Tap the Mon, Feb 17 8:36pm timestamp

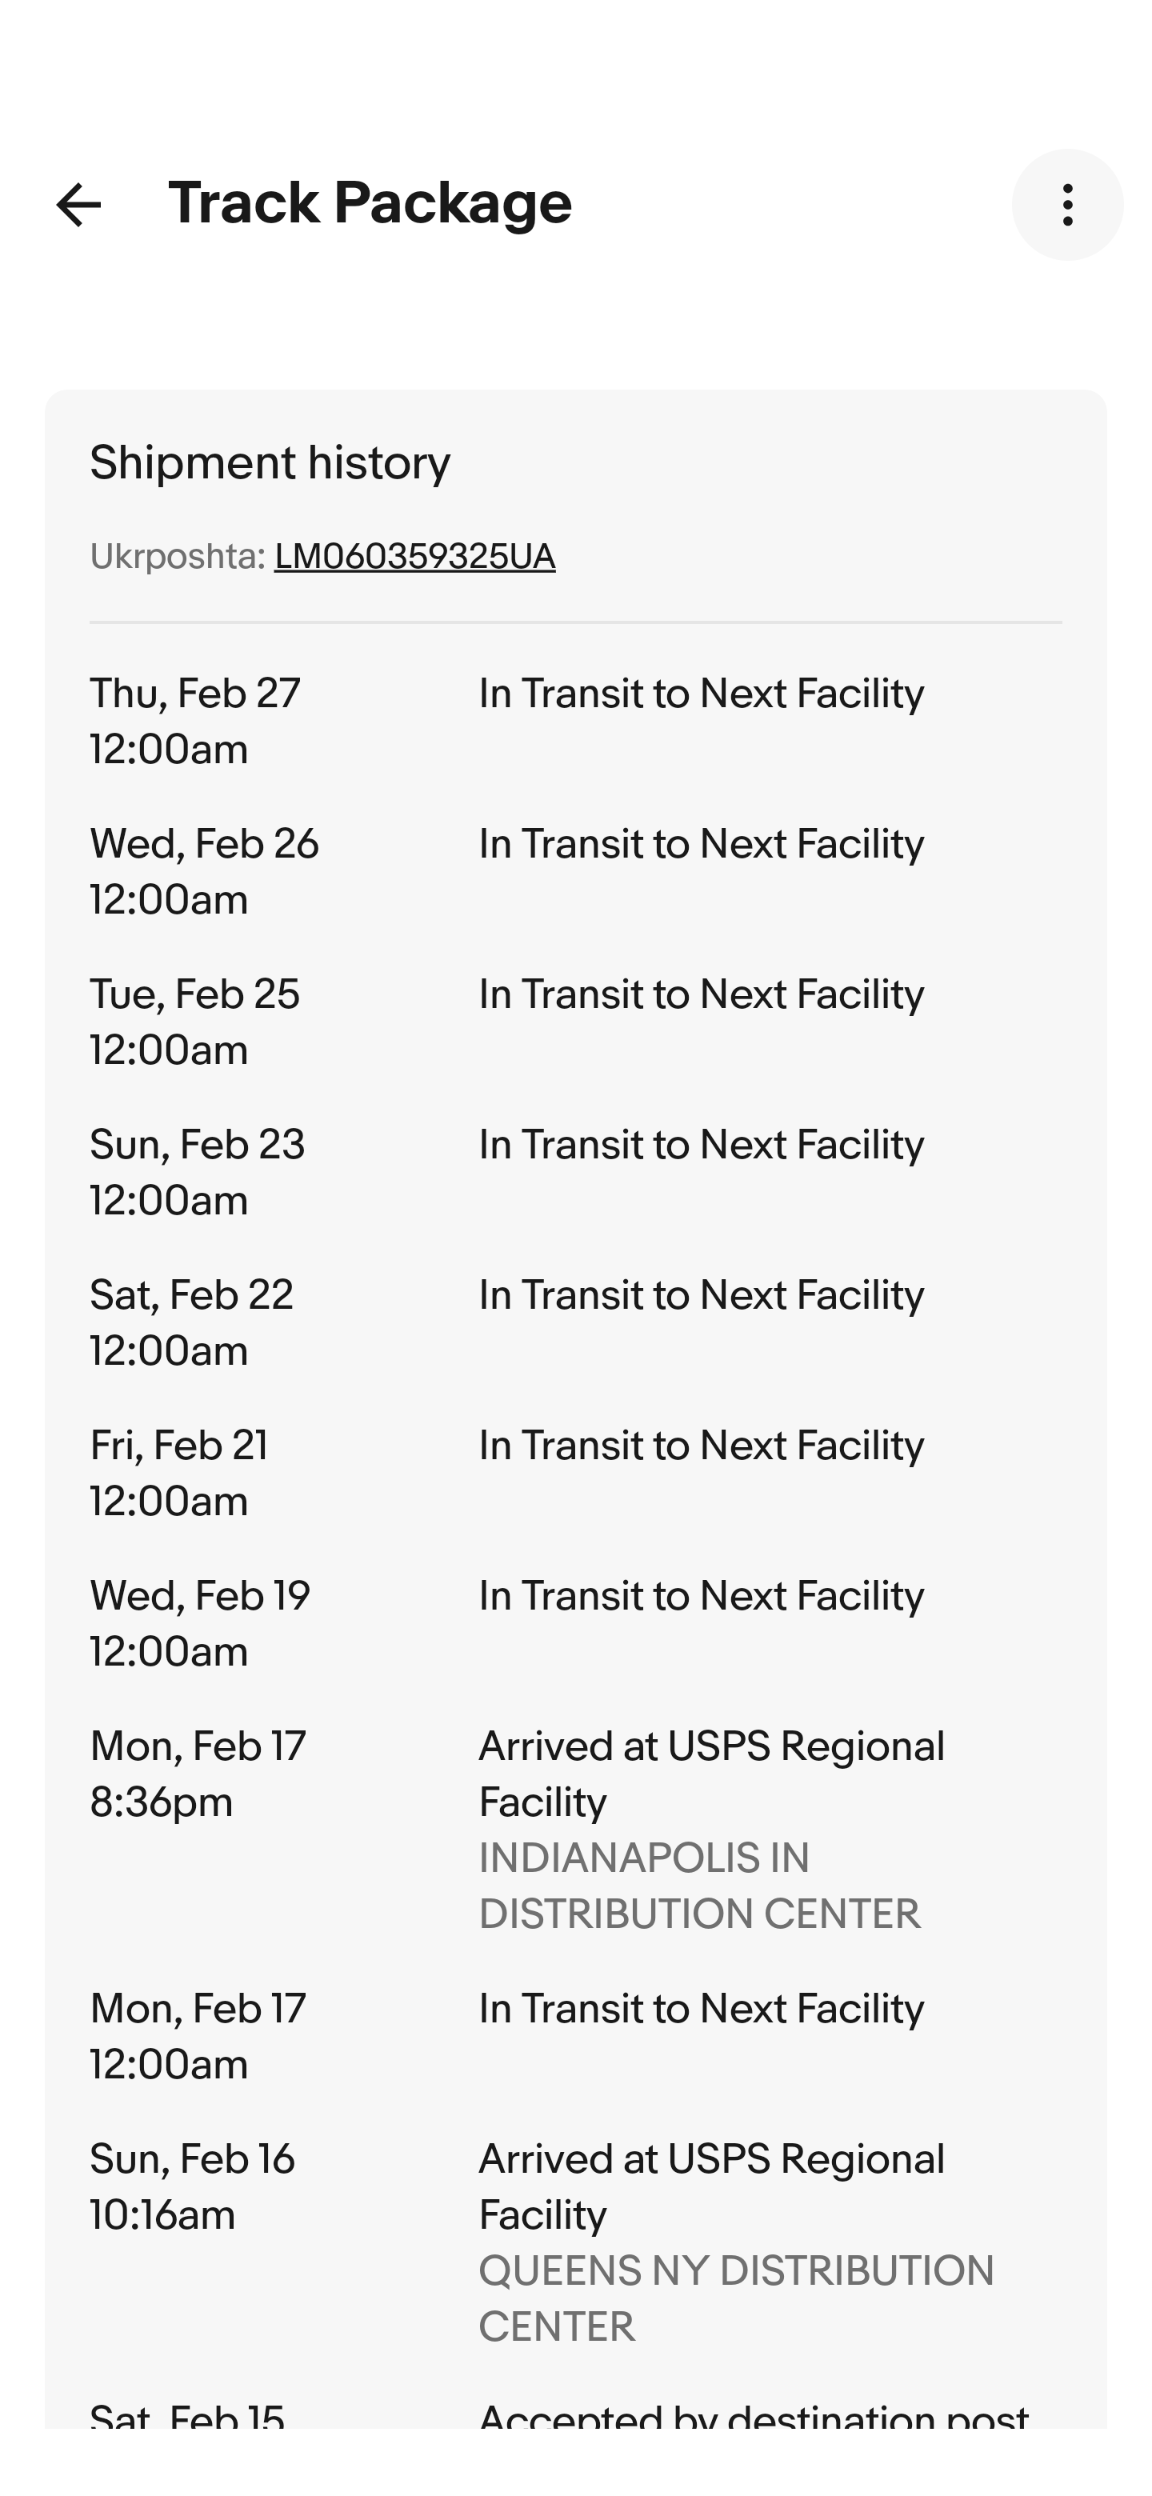198,1773
